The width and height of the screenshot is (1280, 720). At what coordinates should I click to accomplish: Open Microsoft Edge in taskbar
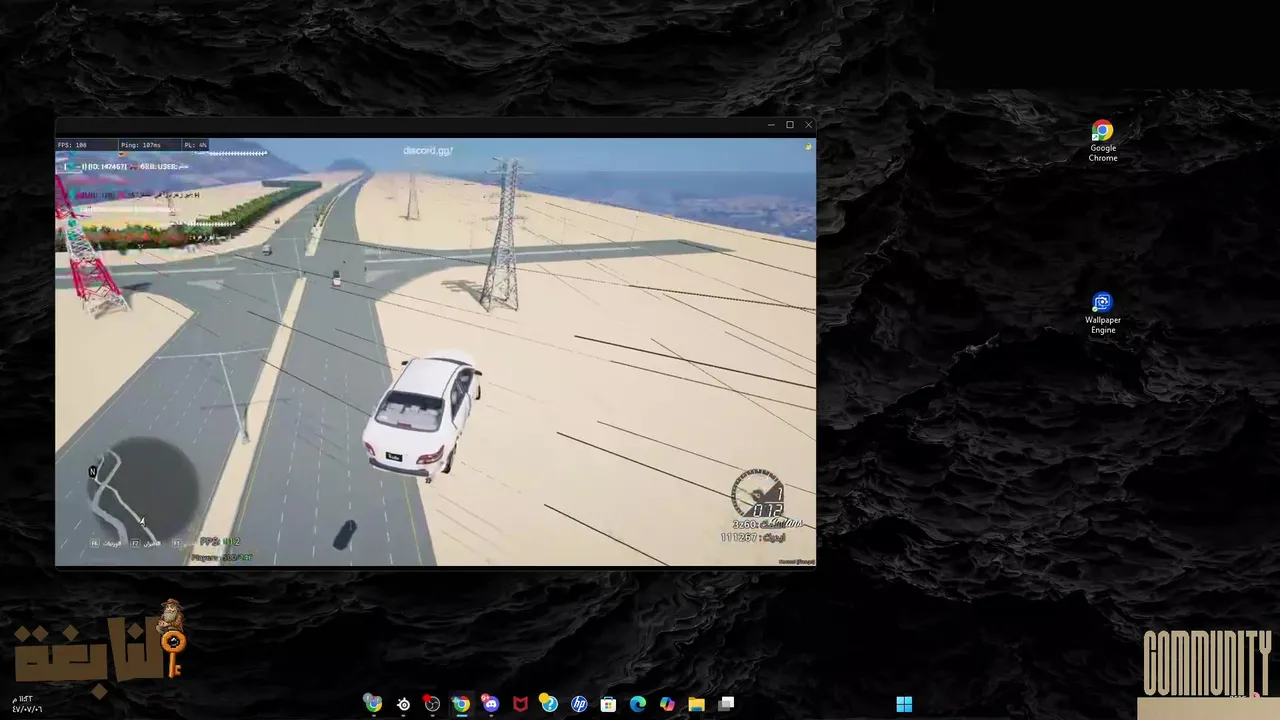point(637,704)
